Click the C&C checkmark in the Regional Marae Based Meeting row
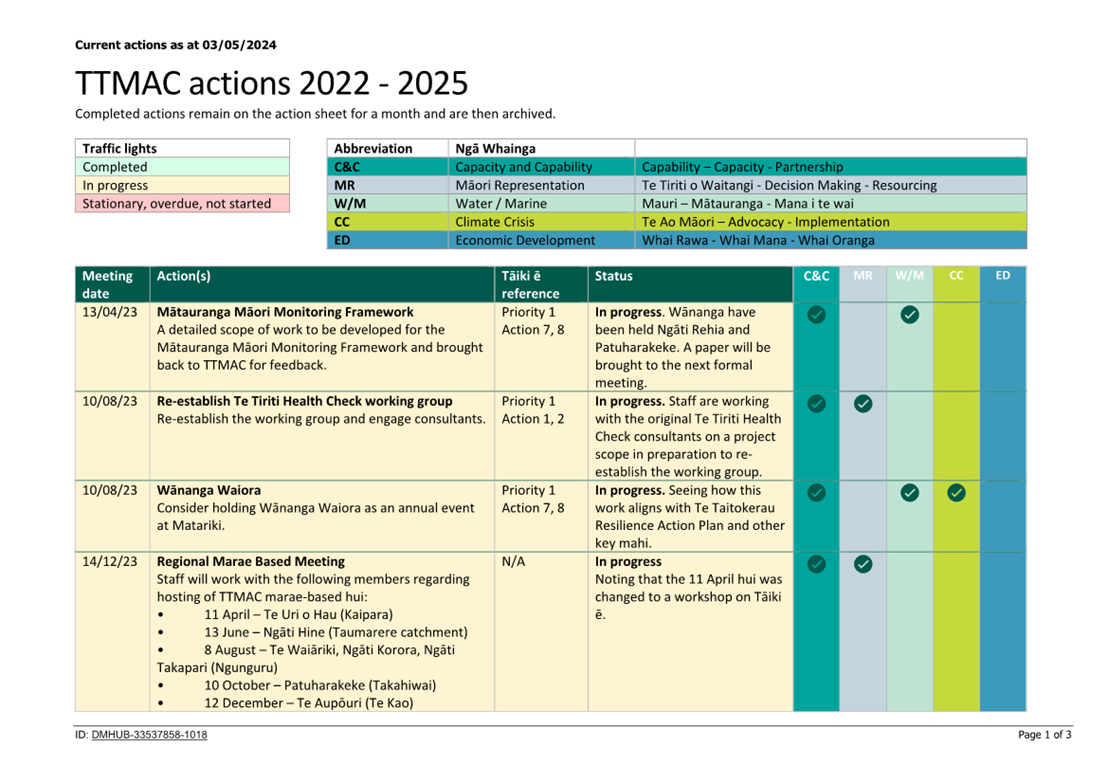 pyautogui.click(x=816, y=564)
